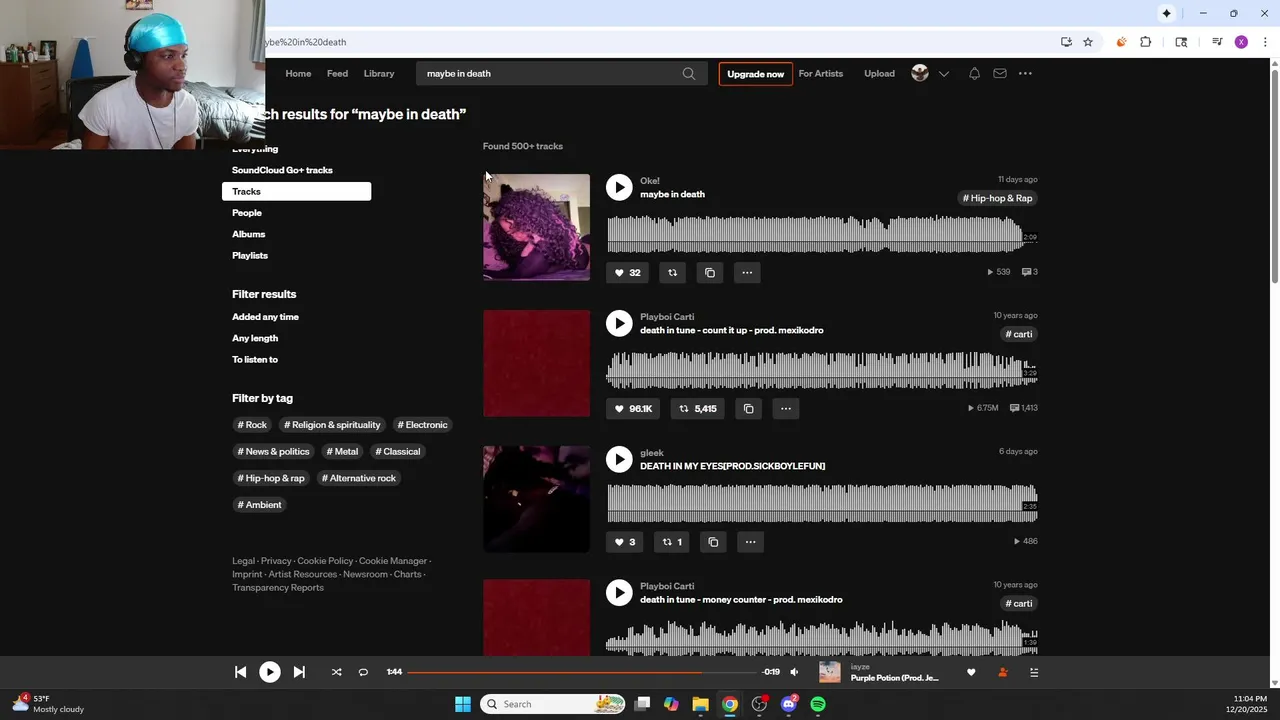Follow iayze from the player bar

coord(1003,672)
